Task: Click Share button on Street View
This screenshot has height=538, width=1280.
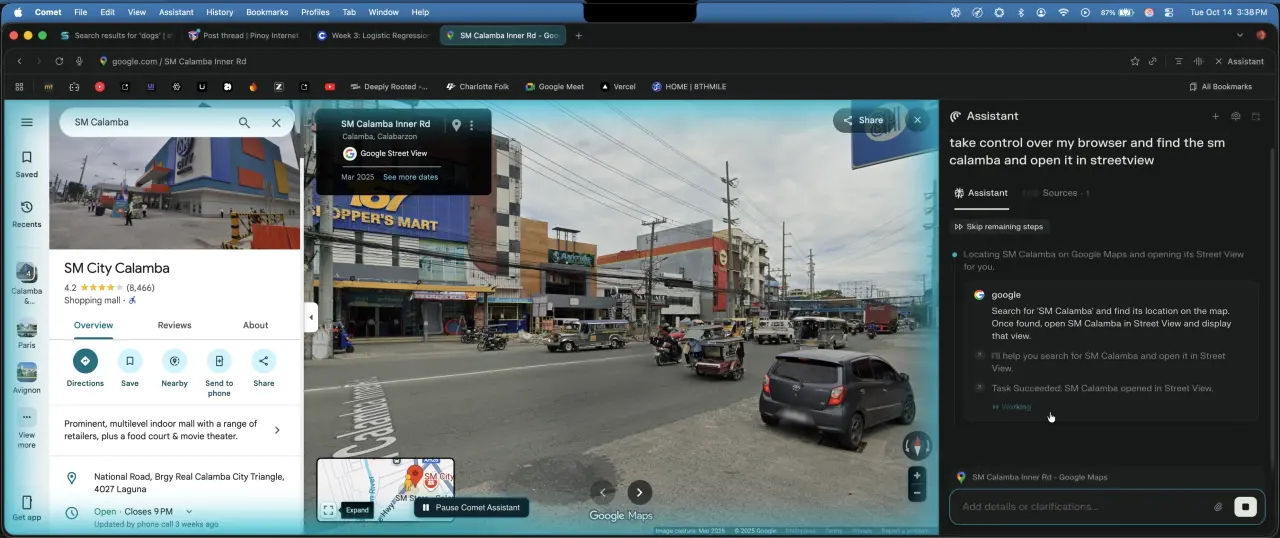Action: (x=864, y=120)
